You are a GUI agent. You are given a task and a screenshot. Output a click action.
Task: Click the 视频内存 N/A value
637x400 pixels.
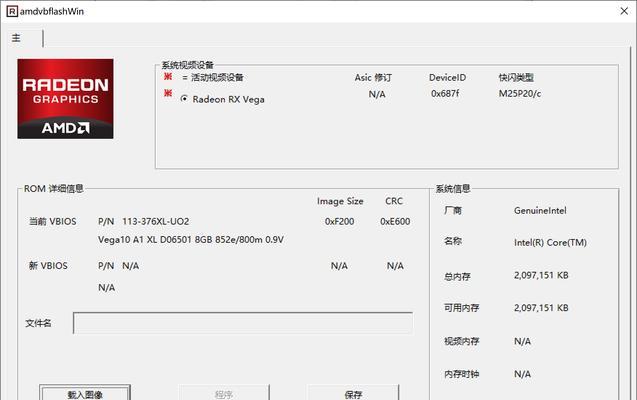(522, 342)
